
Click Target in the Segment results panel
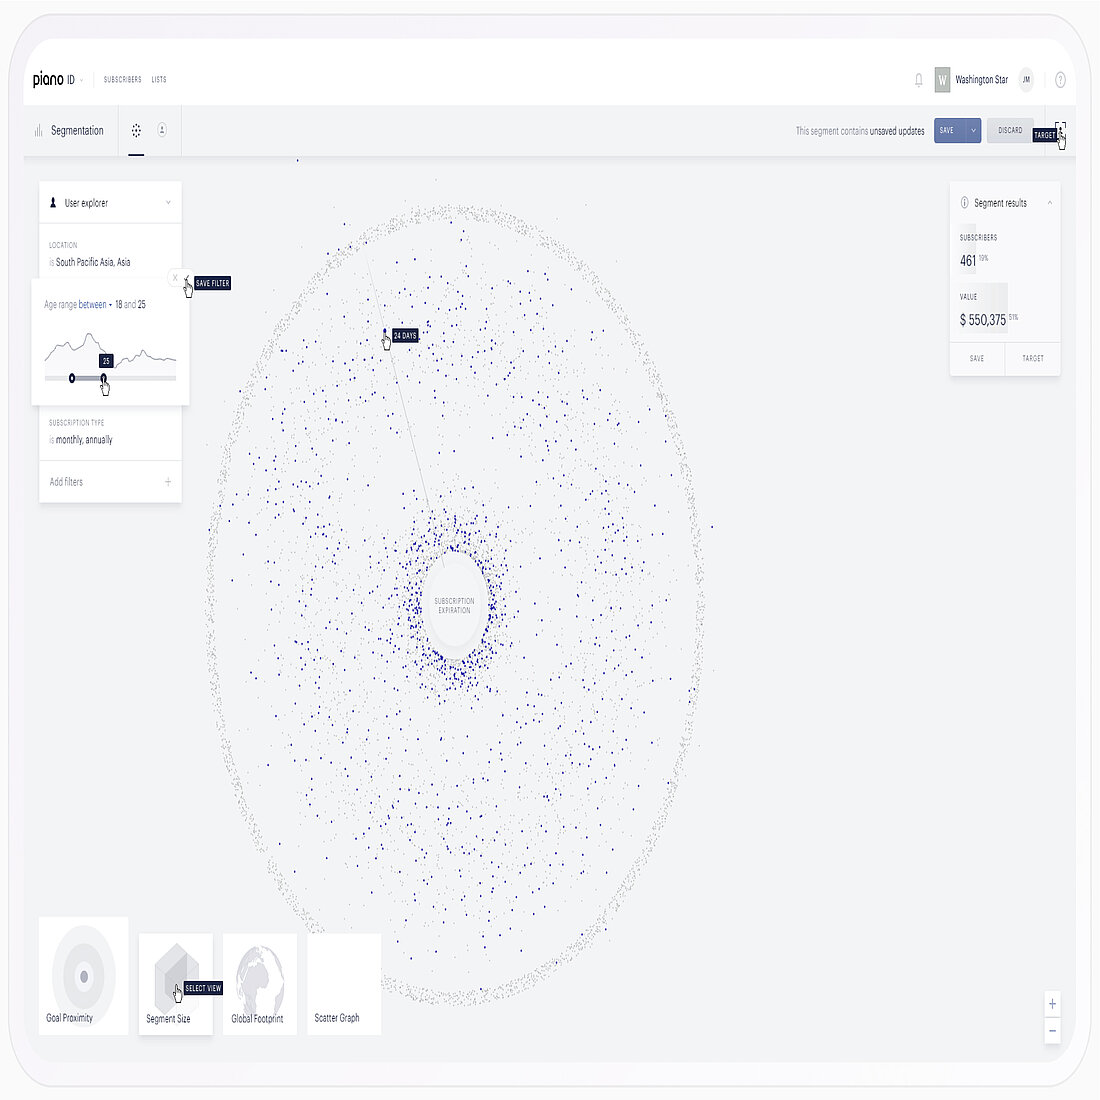1032,359
